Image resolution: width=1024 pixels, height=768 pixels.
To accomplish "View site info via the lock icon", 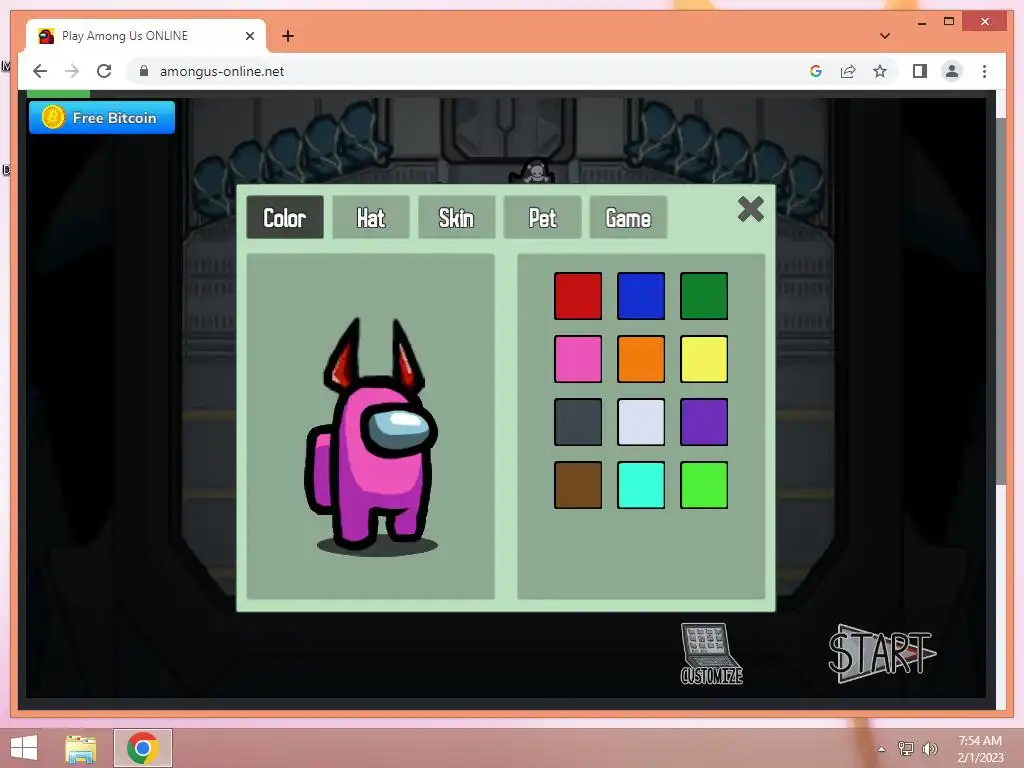I will [144, 71].
